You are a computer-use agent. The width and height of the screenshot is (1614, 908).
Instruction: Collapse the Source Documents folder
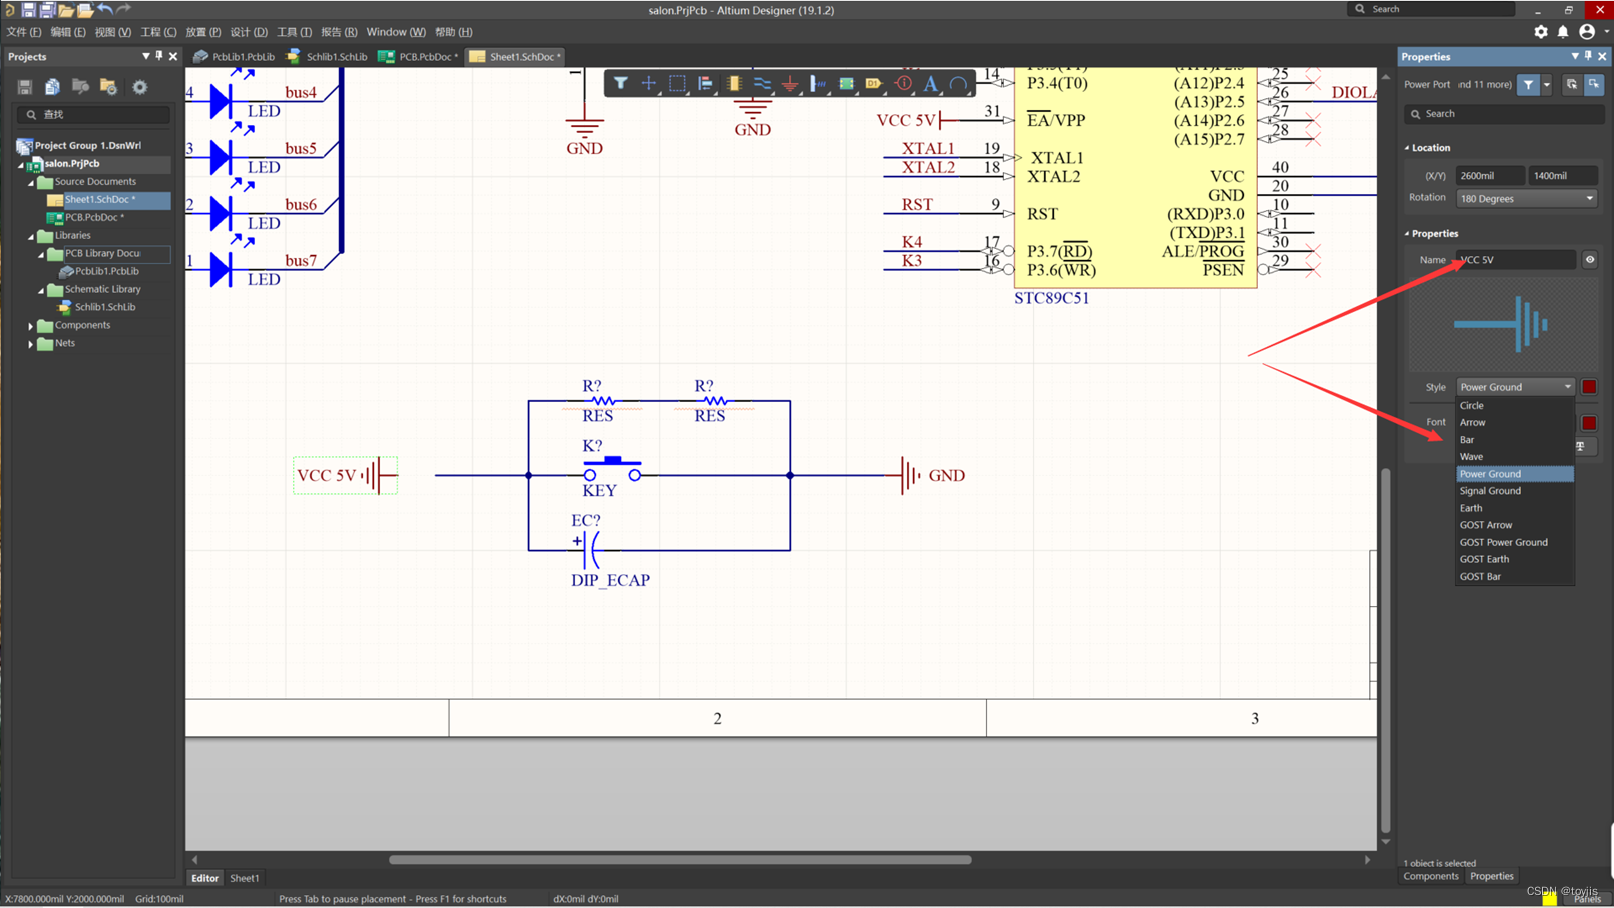(30, 183)
